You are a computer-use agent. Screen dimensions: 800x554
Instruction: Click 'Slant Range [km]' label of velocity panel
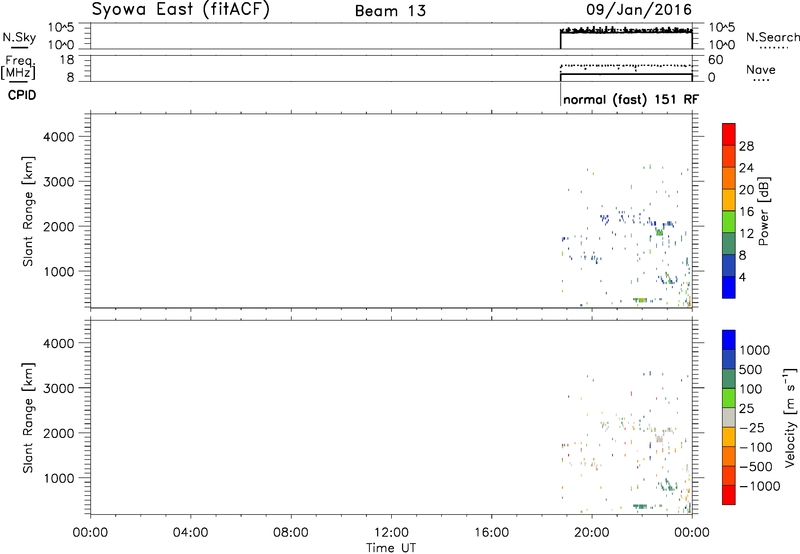coord(28,418)
